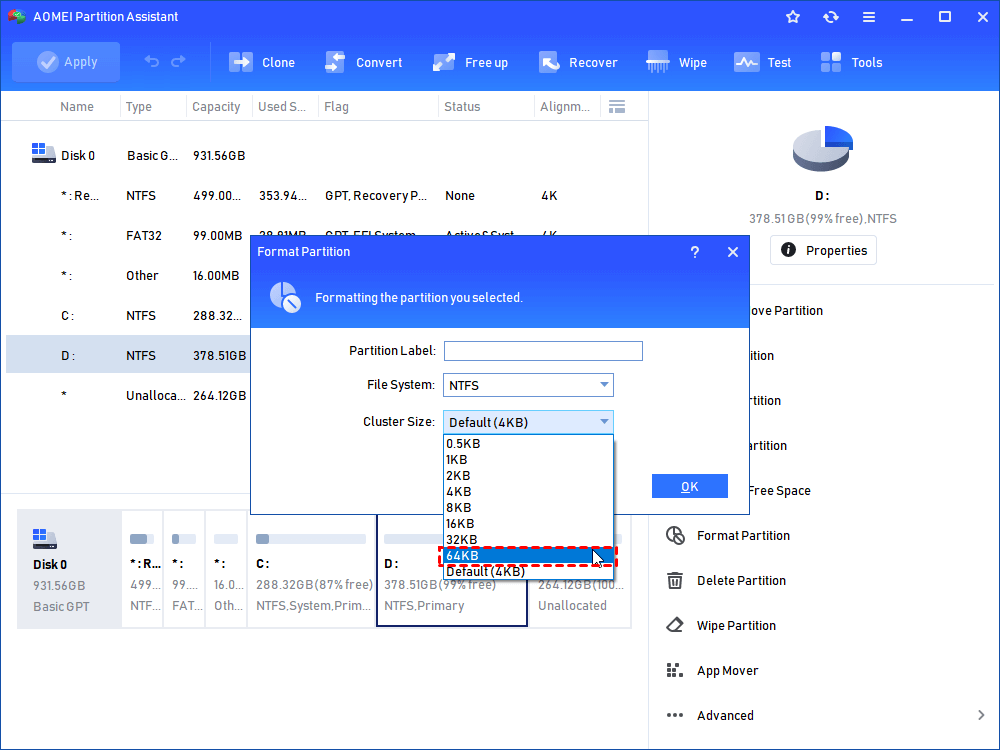
Task: Choose 1KB cluster size
Action: (528, 459)
